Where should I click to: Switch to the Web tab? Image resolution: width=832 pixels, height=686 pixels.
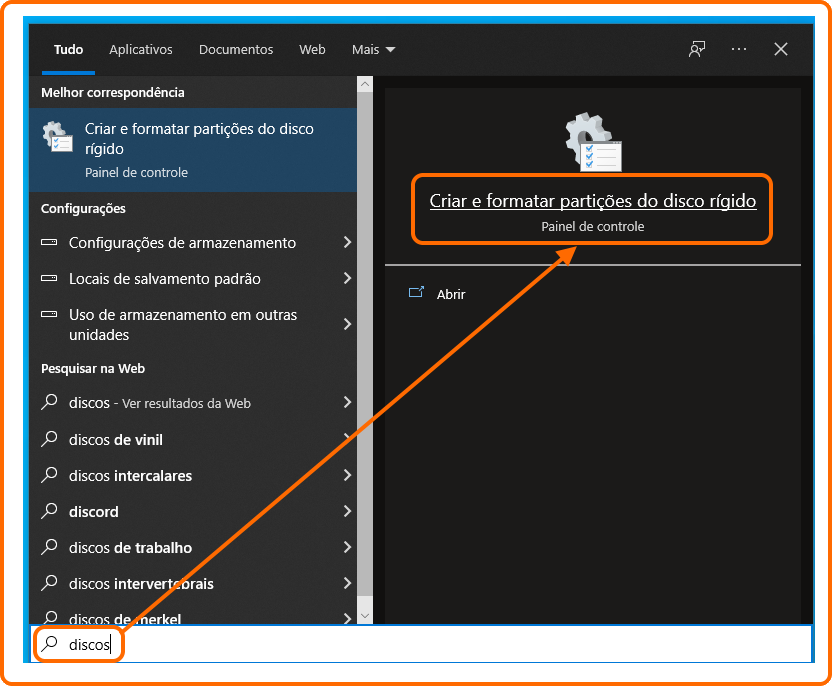(312, 49)
